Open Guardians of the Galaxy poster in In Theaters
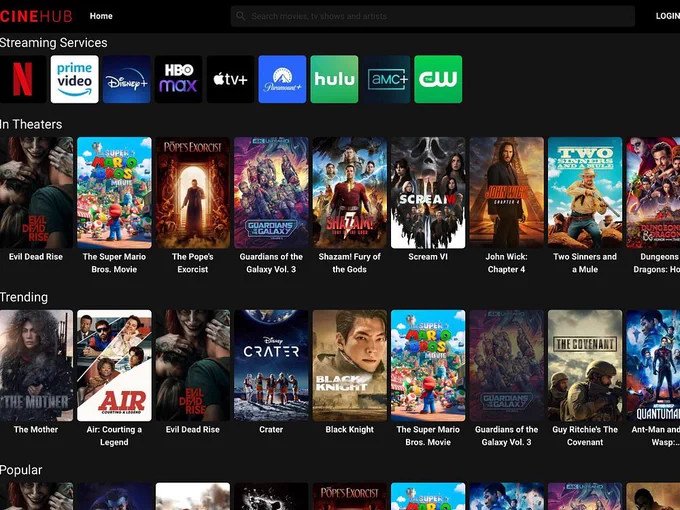 pyautogui.click(x=271, y=193)
